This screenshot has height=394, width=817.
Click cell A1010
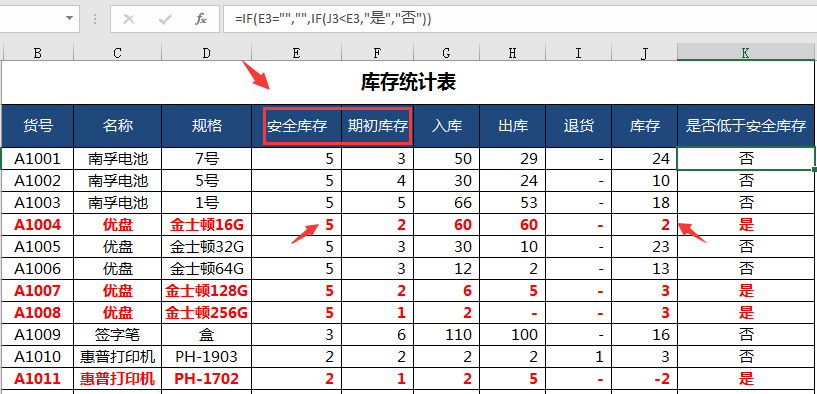click(38, 356)
